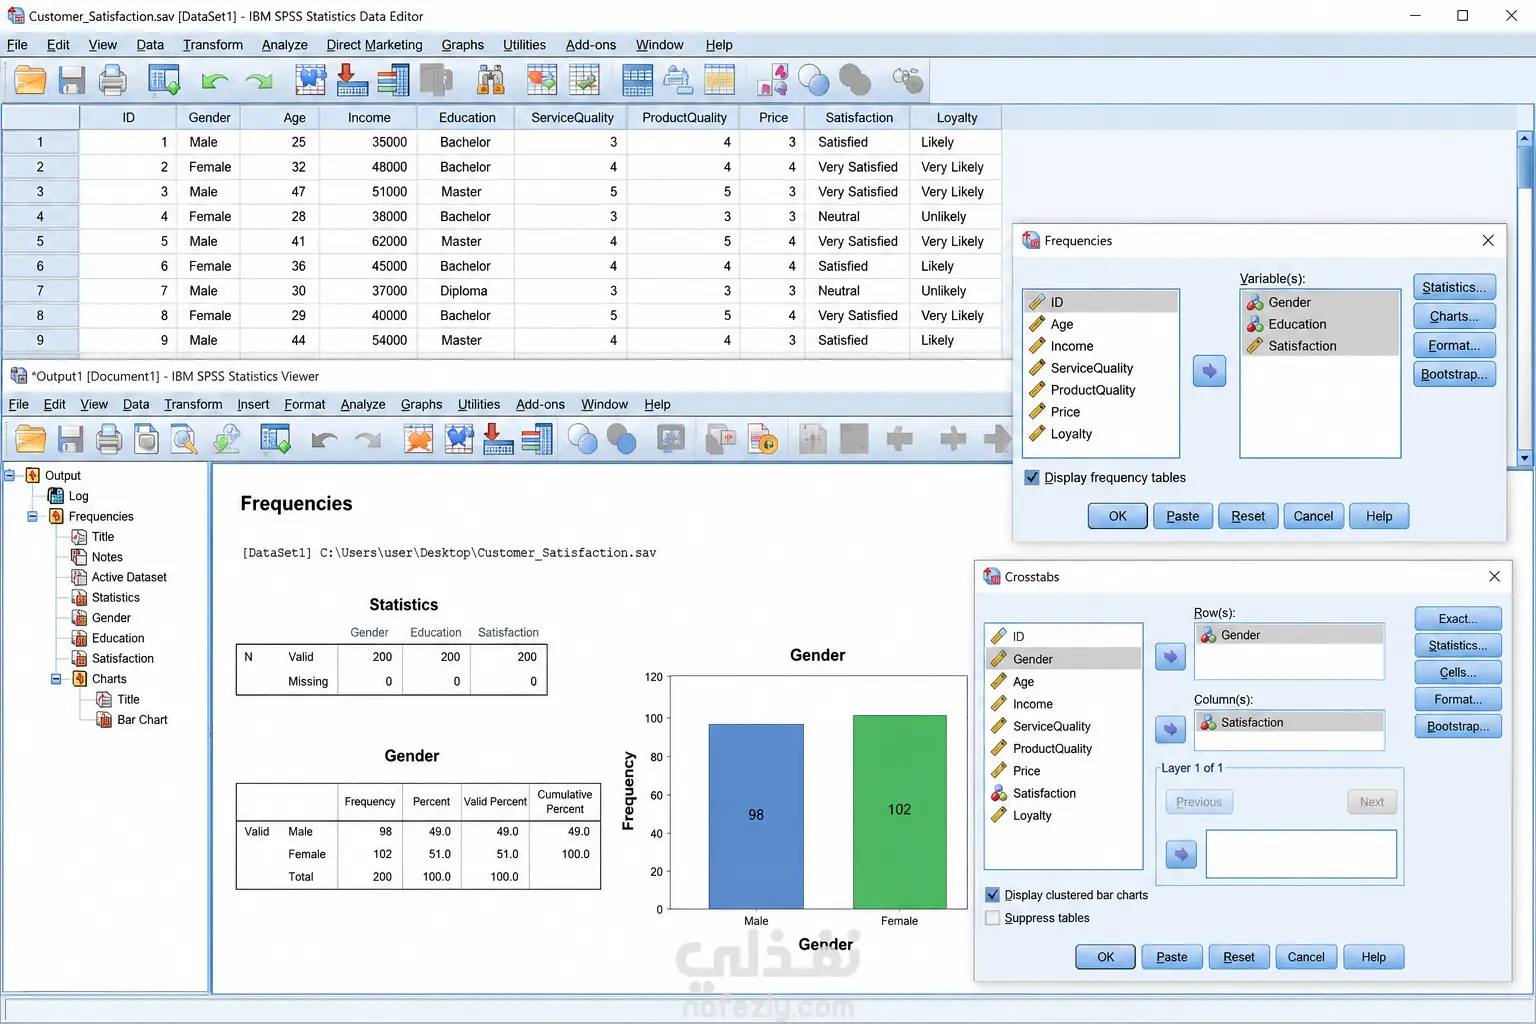Open the Insert menu in the Viewer
This screenshot has height=1024, width=1536.
click(x=253, y=404)
